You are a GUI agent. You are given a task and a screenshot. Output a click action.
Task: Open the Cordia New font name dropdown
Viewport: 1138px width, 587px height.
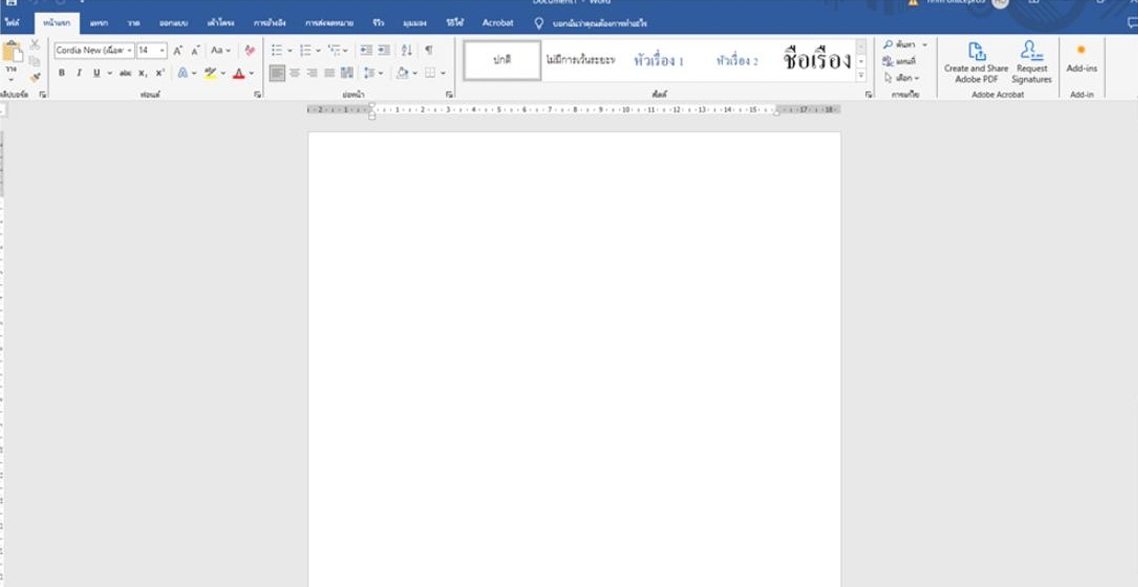pyautogui.click(x=130, y=50)
